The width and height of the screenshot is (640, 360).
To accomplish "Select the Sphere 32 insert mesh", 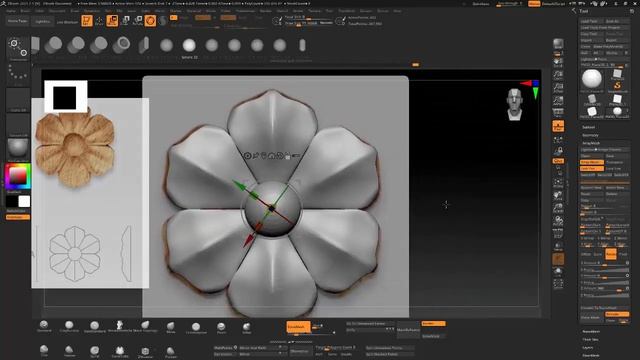I will click(x=189, y=46).
